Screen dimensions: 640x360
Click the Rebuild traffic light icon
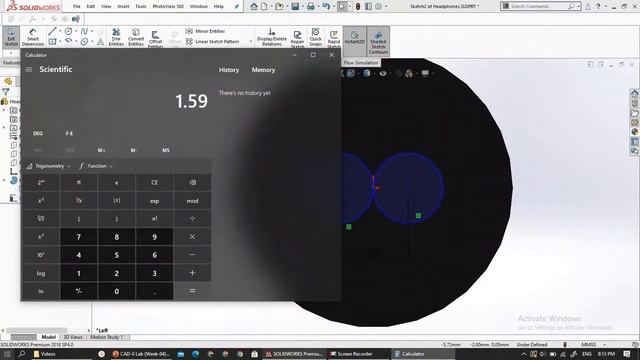click(x=358, y=6)
